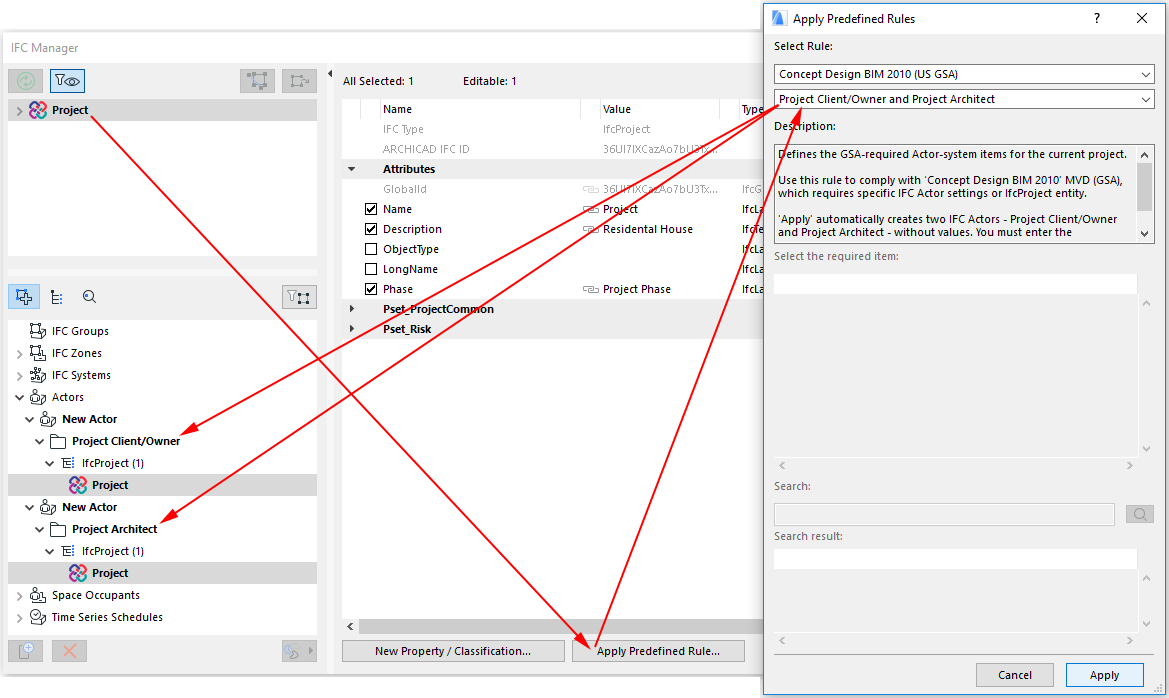Click the IFC Groups icon
The width and height of the screenshot is (1169, 698).
(37, 330)
